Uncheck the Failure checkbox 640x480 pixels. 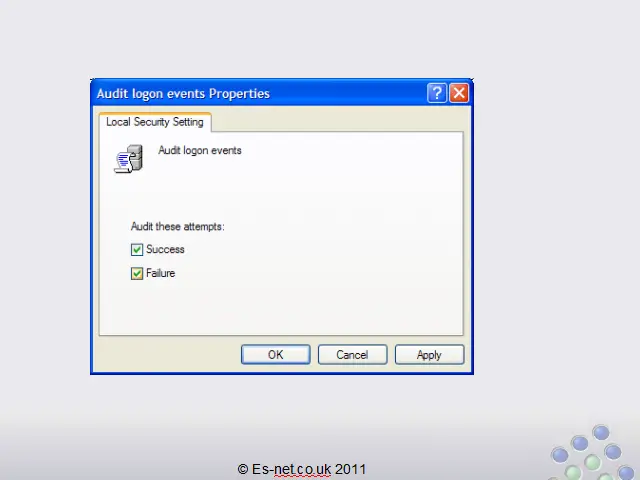(x=137, y=273)
